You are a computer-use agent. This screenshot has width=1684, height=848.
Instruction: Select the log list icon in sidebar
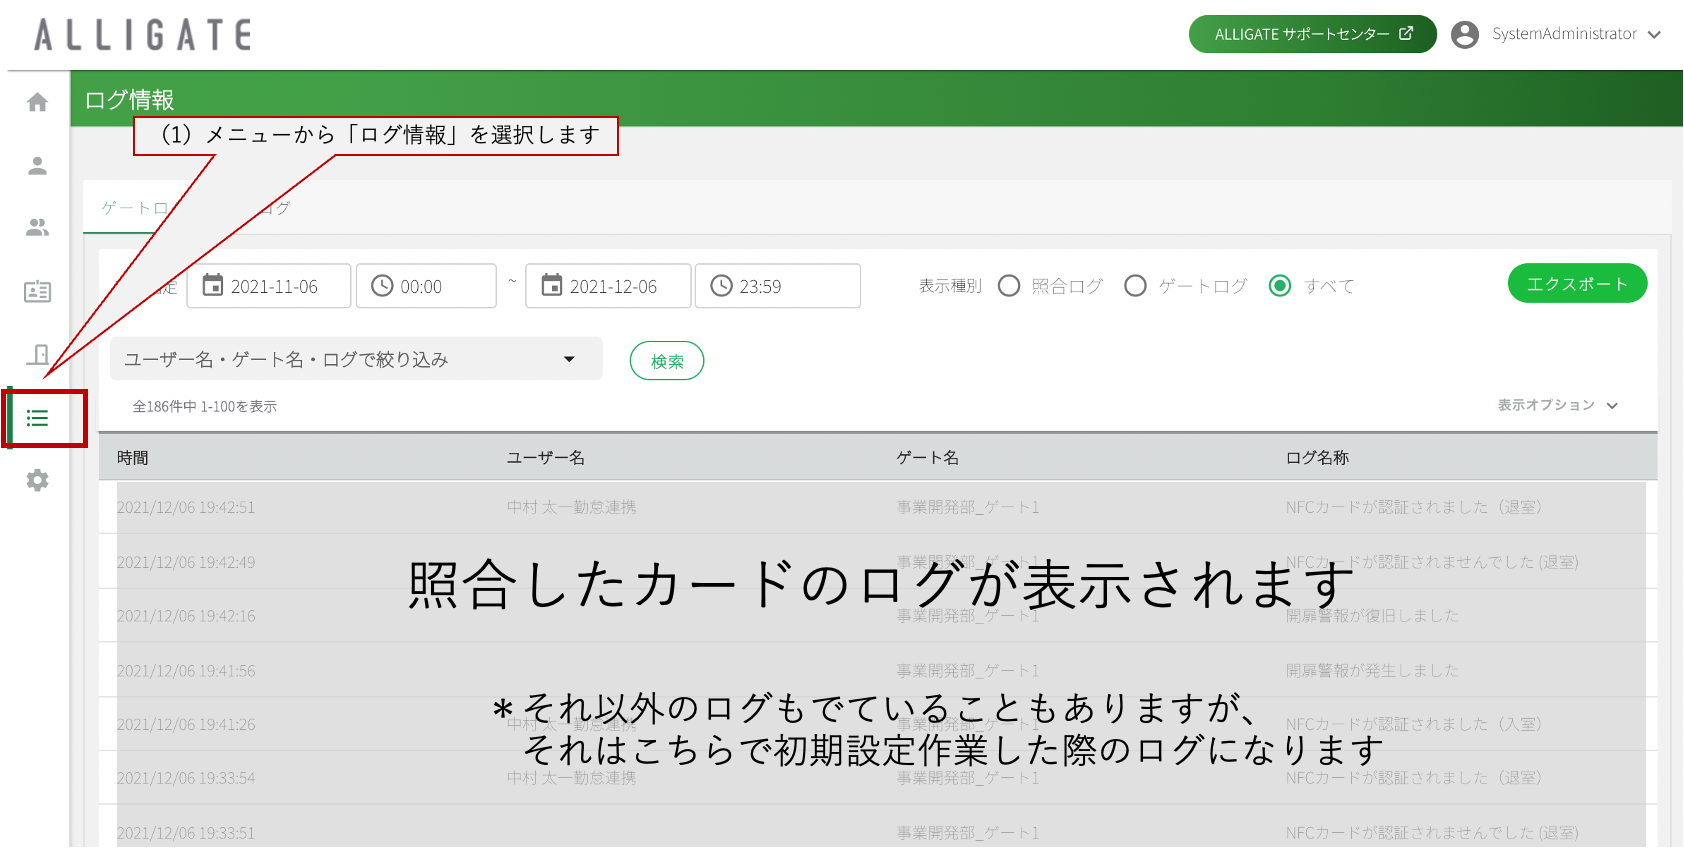pos(37,418)
